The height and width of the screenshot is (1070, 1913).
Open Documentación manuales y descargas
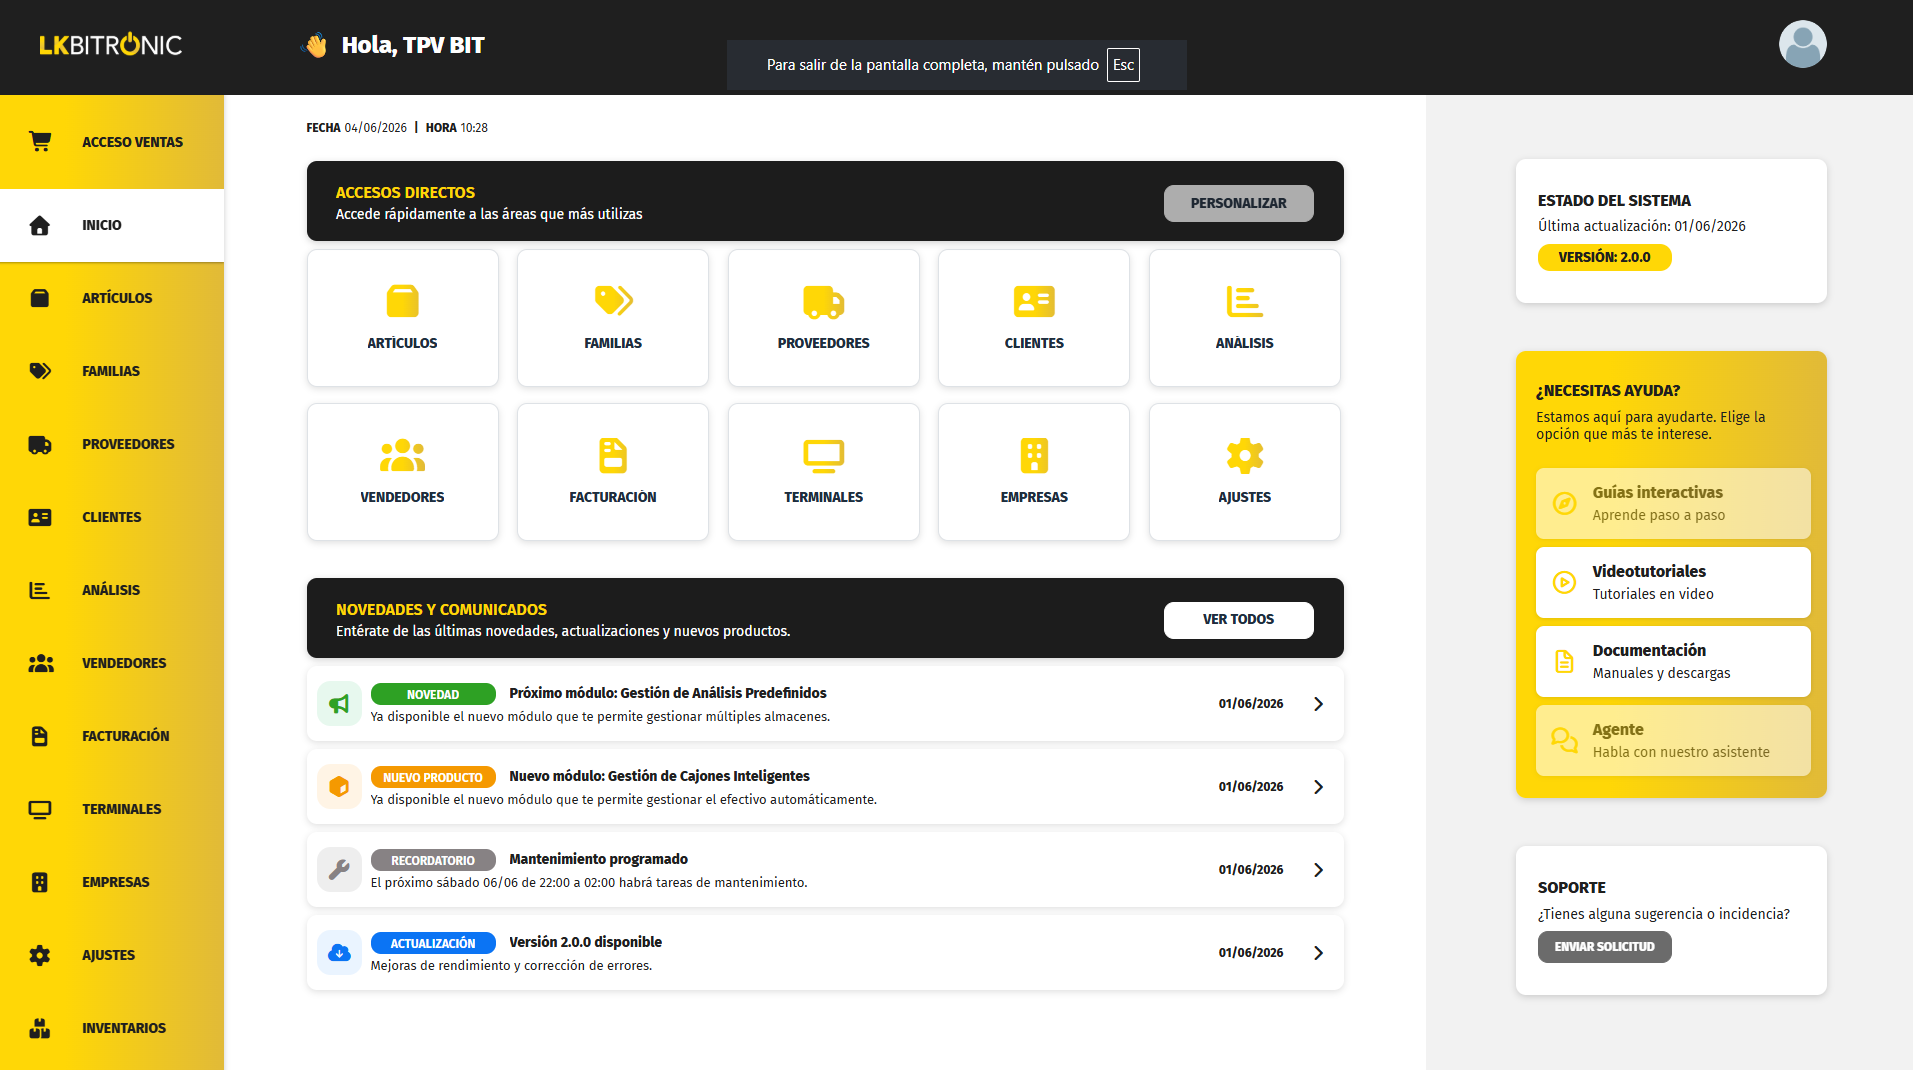pyautogui.click(x=1673, y=662)
